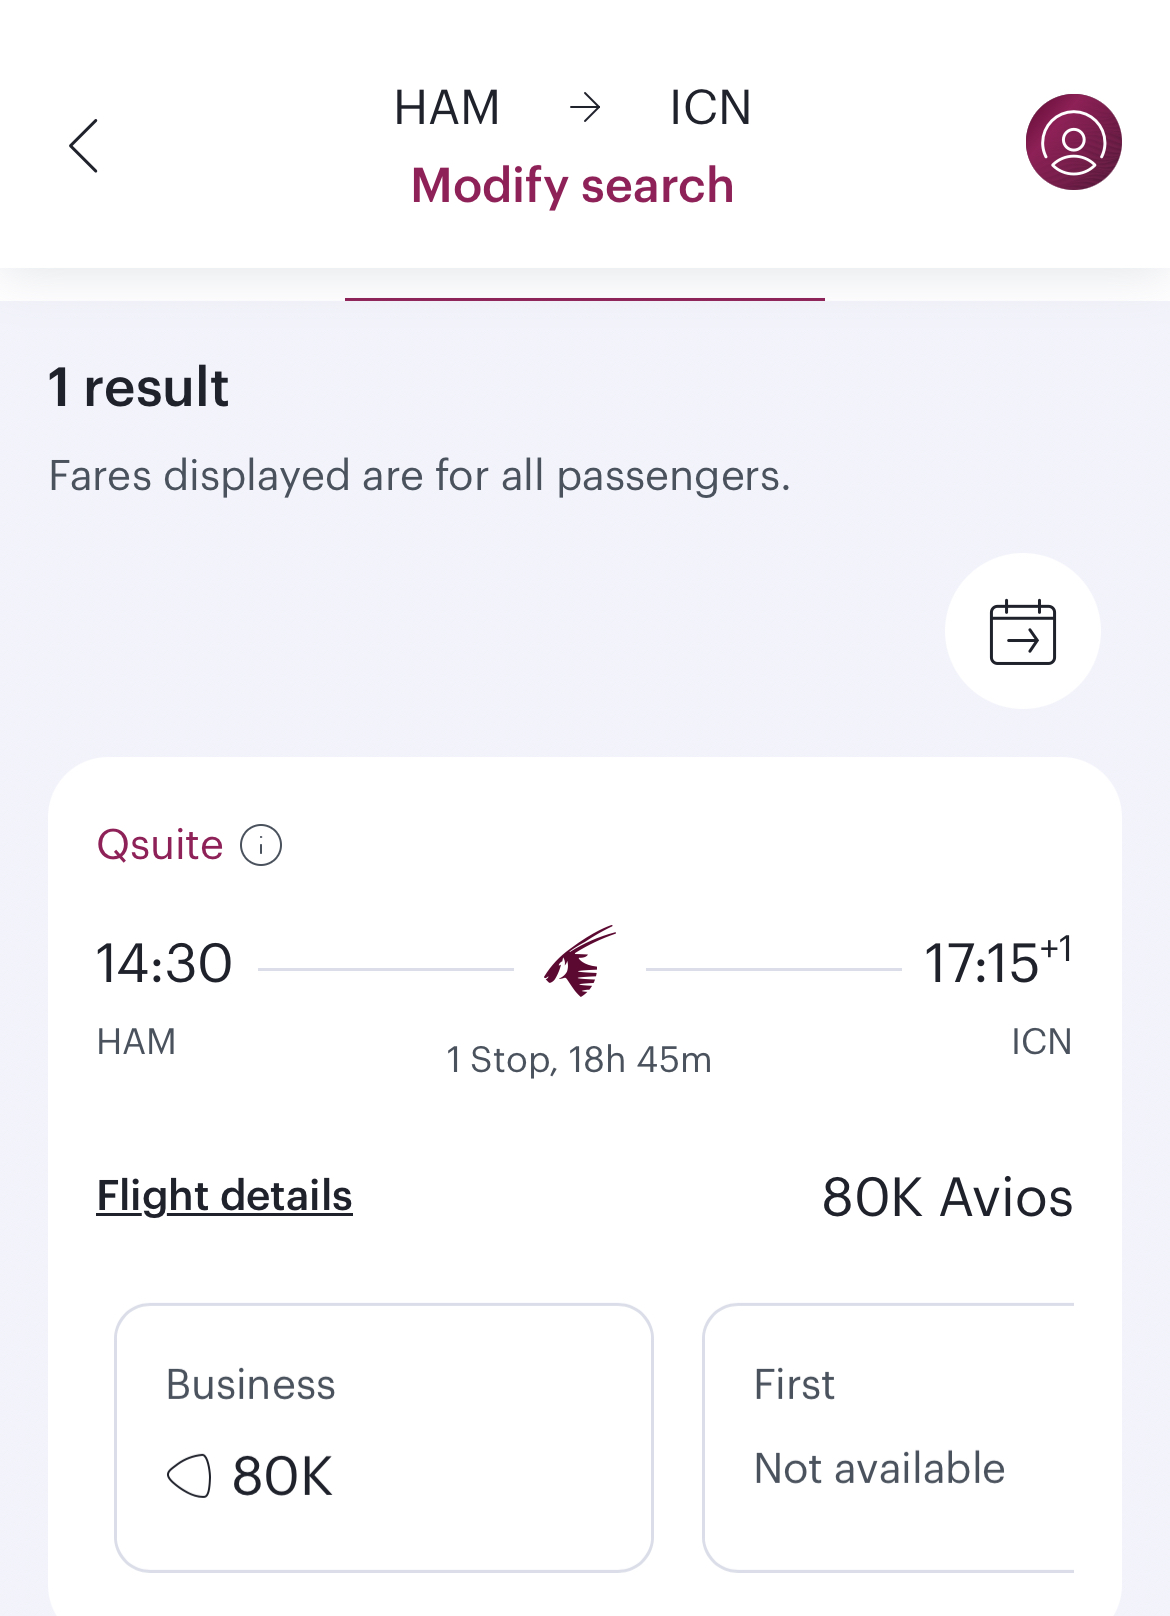The height and width of the screenshot is (1616, 1170).
Task: Tap the 17:15 arrival time
Action: (983, 964)
